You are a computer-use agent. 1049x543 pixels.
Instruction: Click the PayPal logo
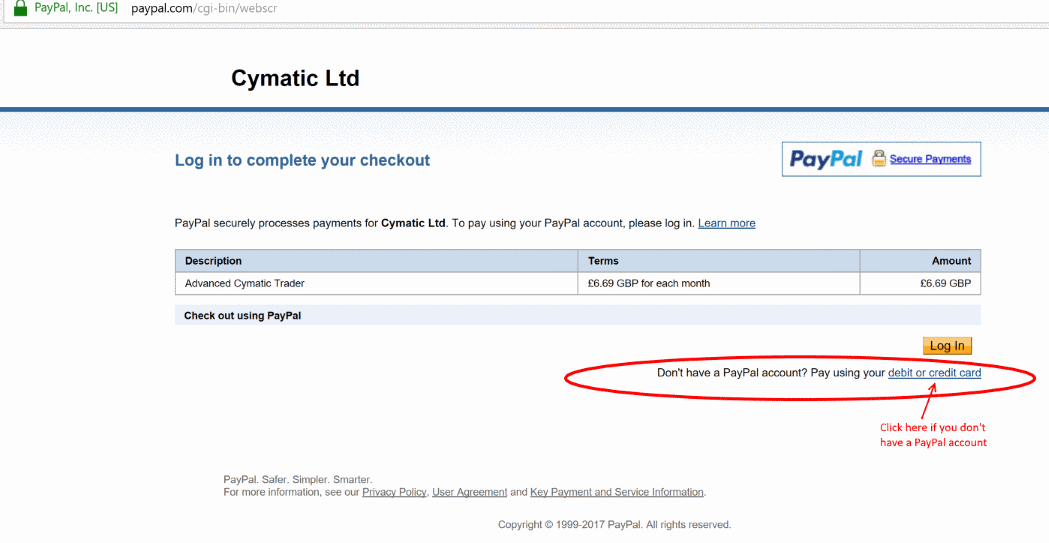[x=826, y=159]
